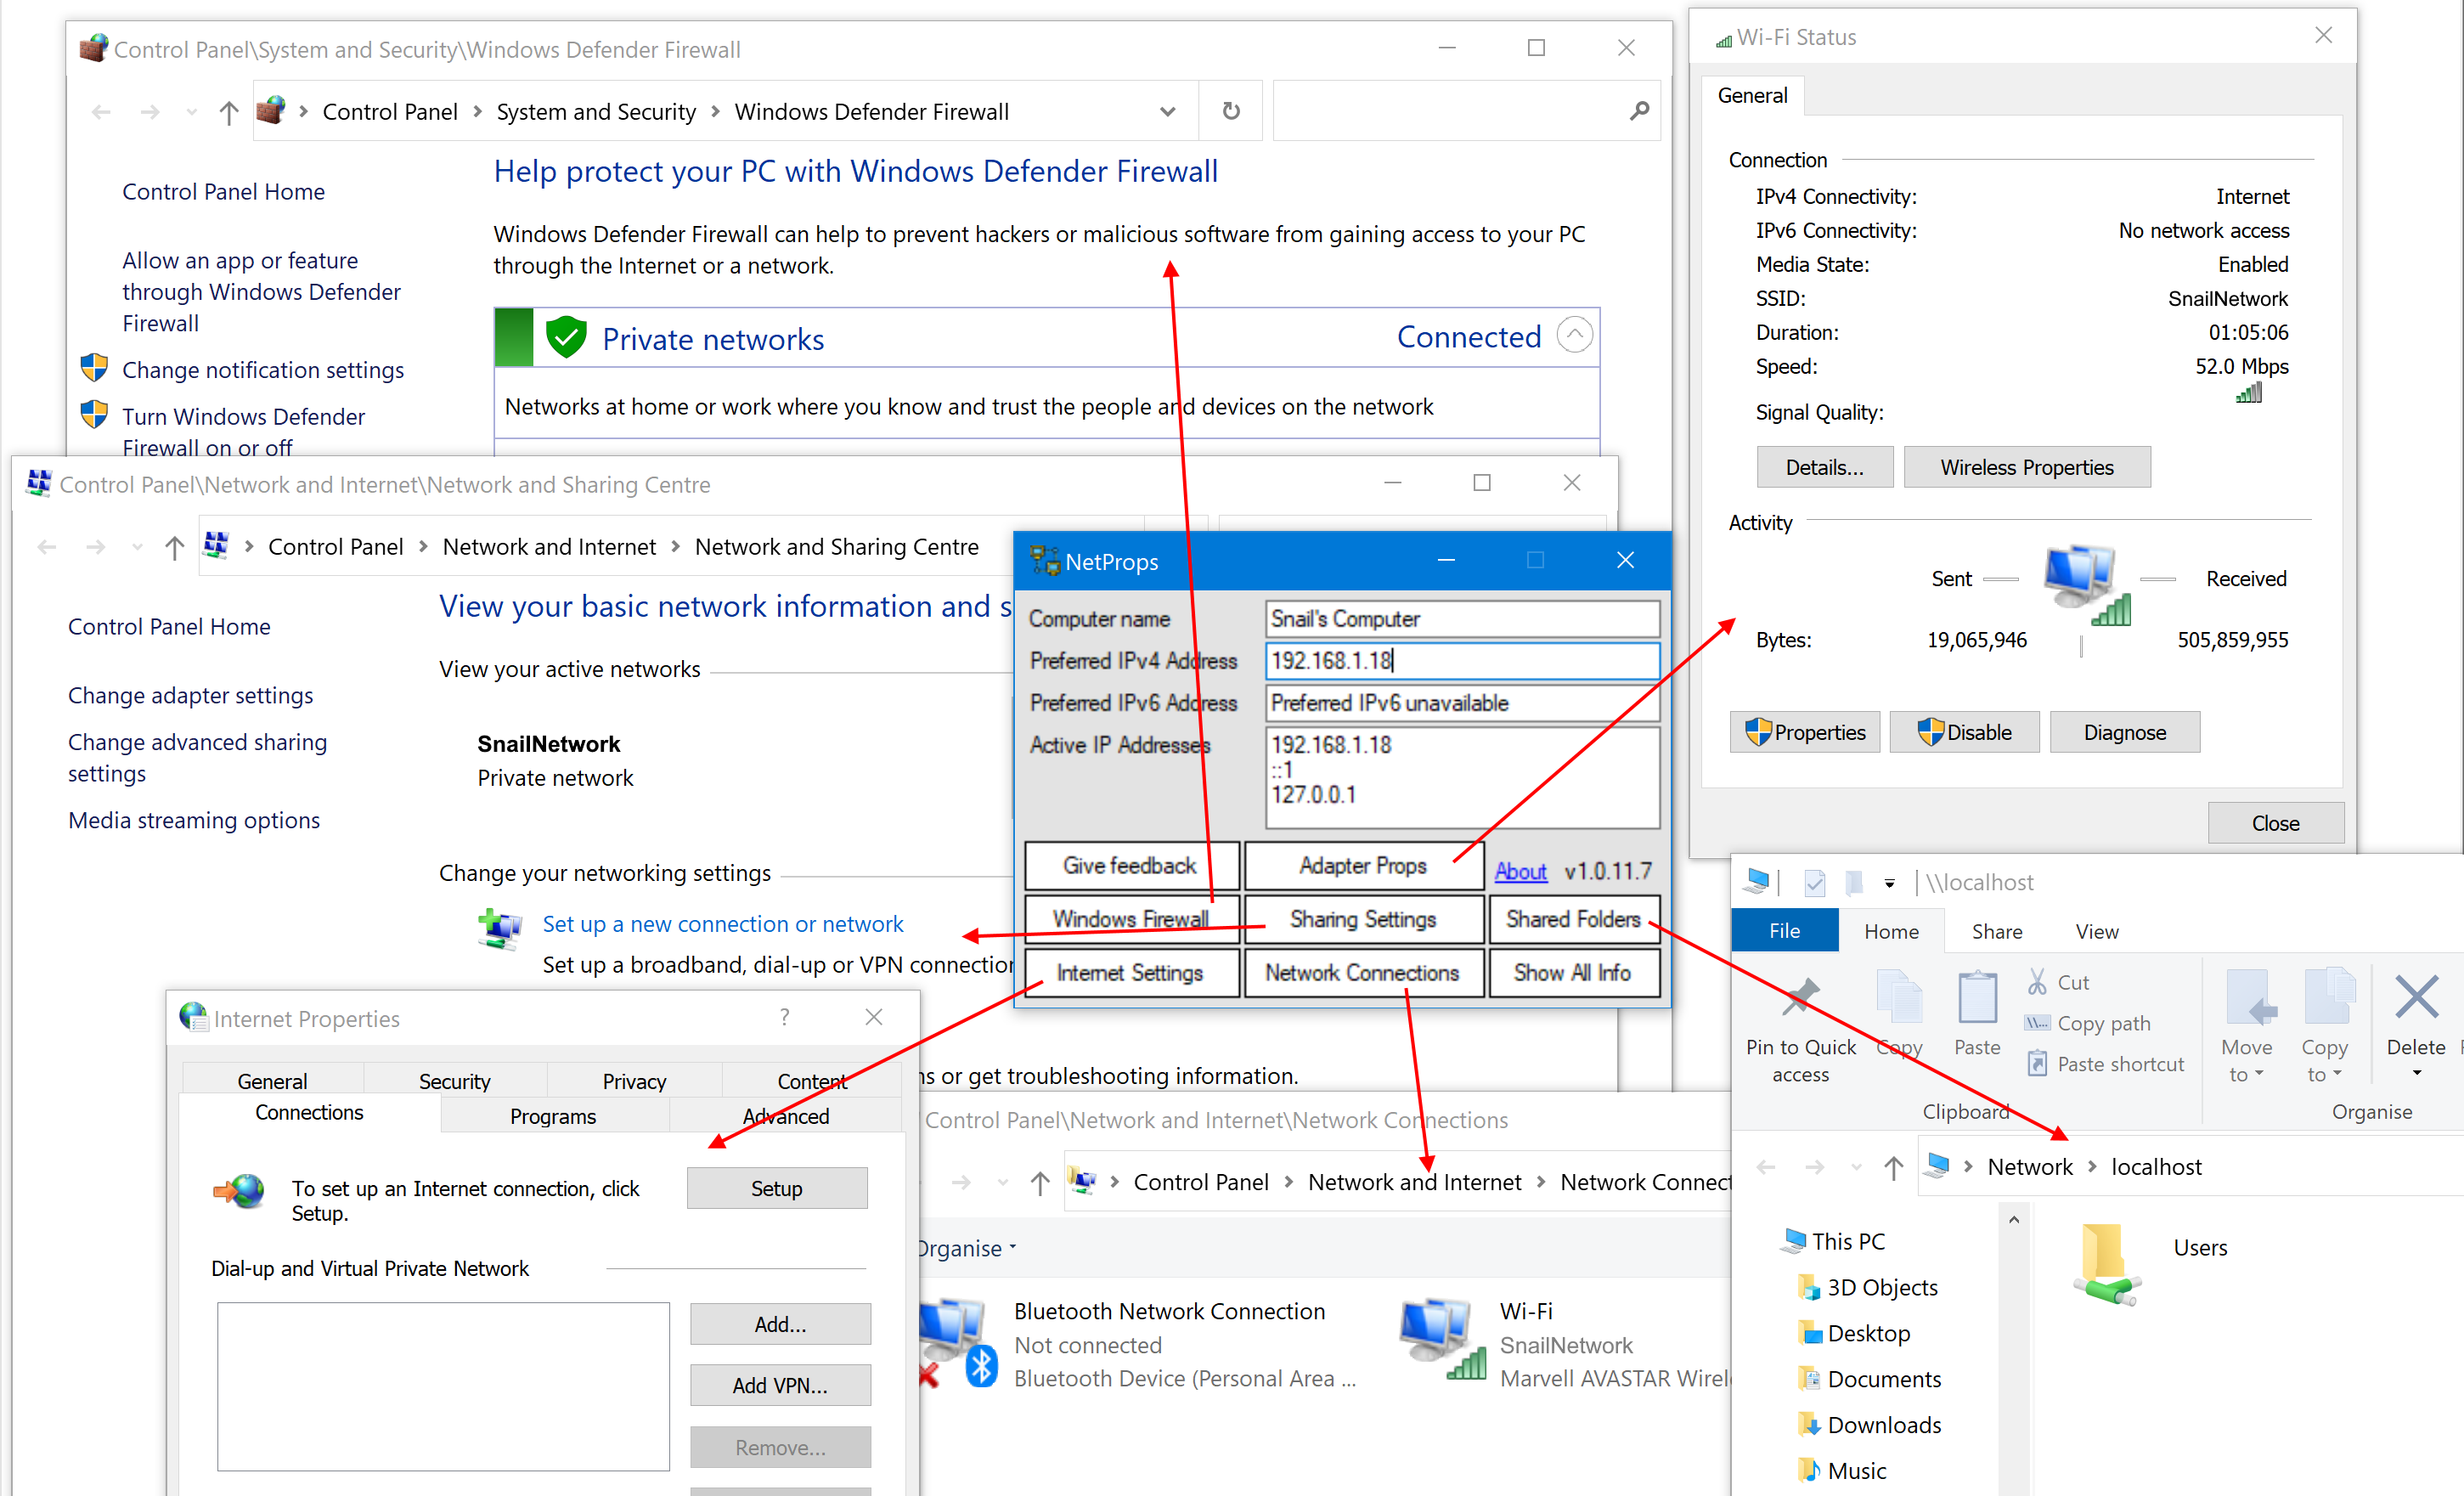Screen dimensions: 2464x1496
Task: Switch to the Share tab in Explorer
Action: [1996, 931]
